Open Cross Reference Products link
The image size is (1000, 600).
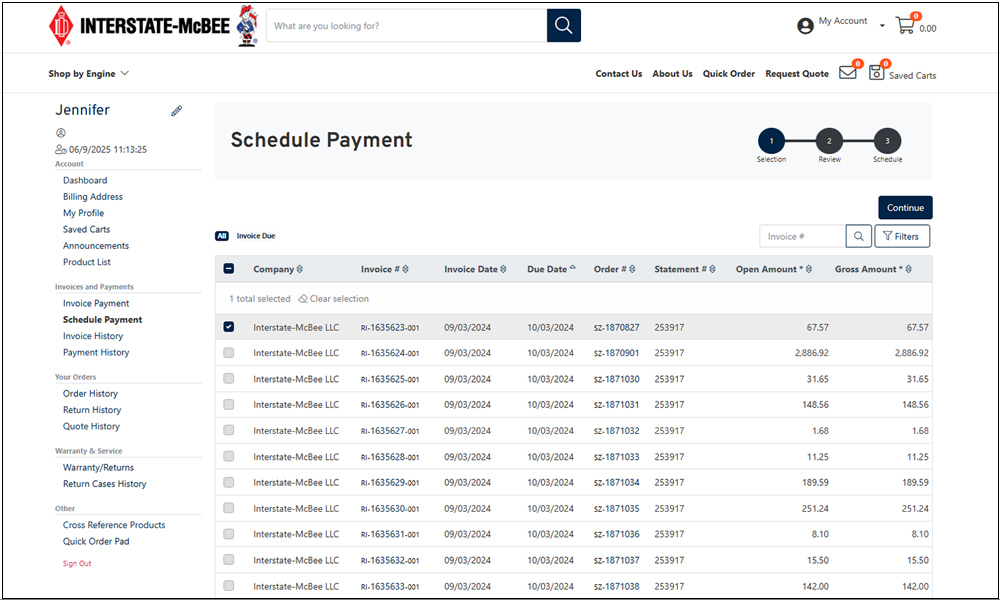tap(114, 525)
